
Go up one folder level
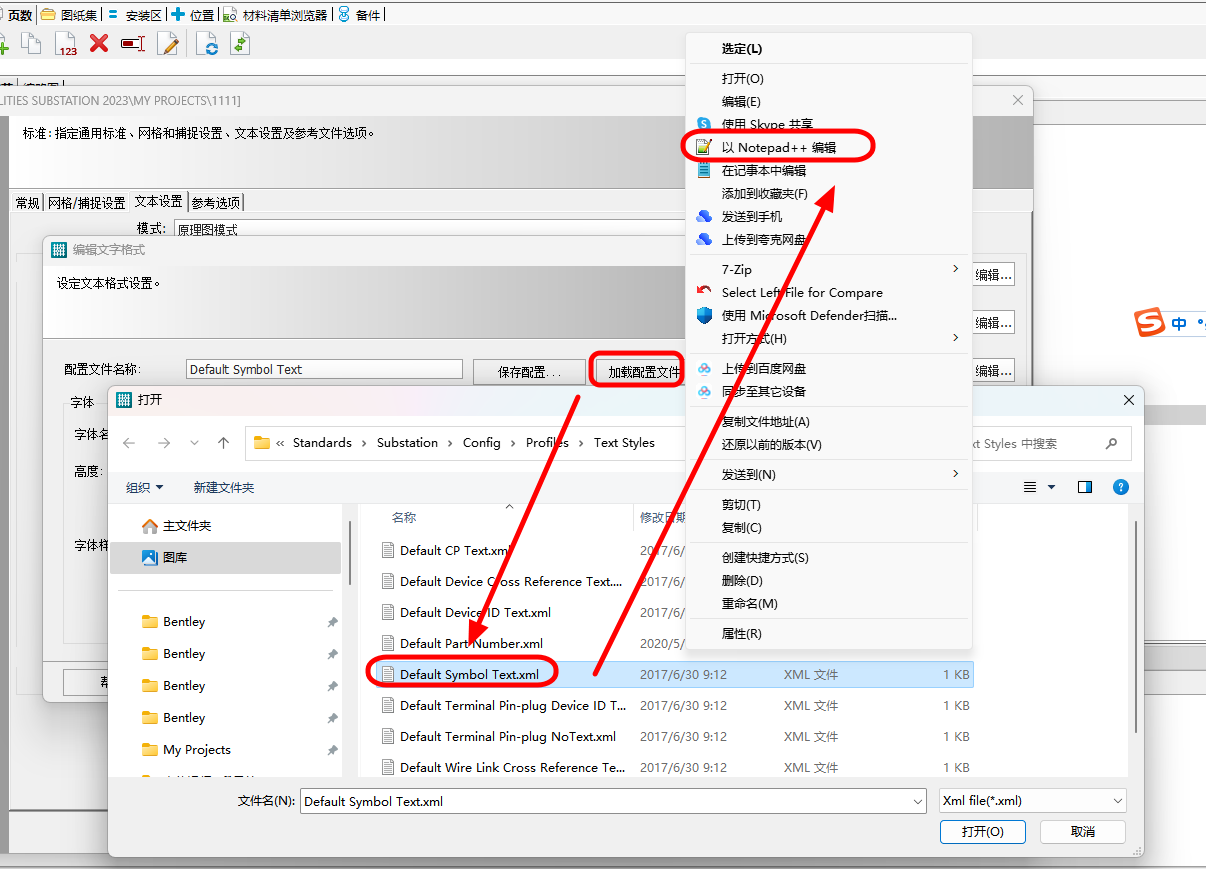pyautogui.click(x=223, y=443)
